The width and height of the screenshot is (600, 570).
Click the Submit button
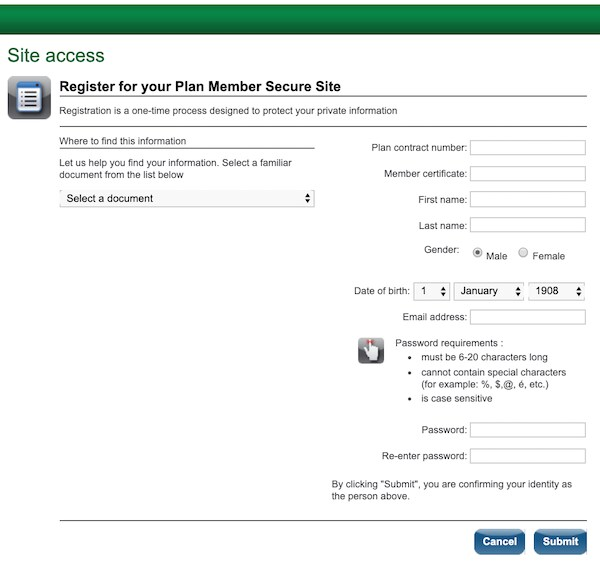tap(560, 541)
